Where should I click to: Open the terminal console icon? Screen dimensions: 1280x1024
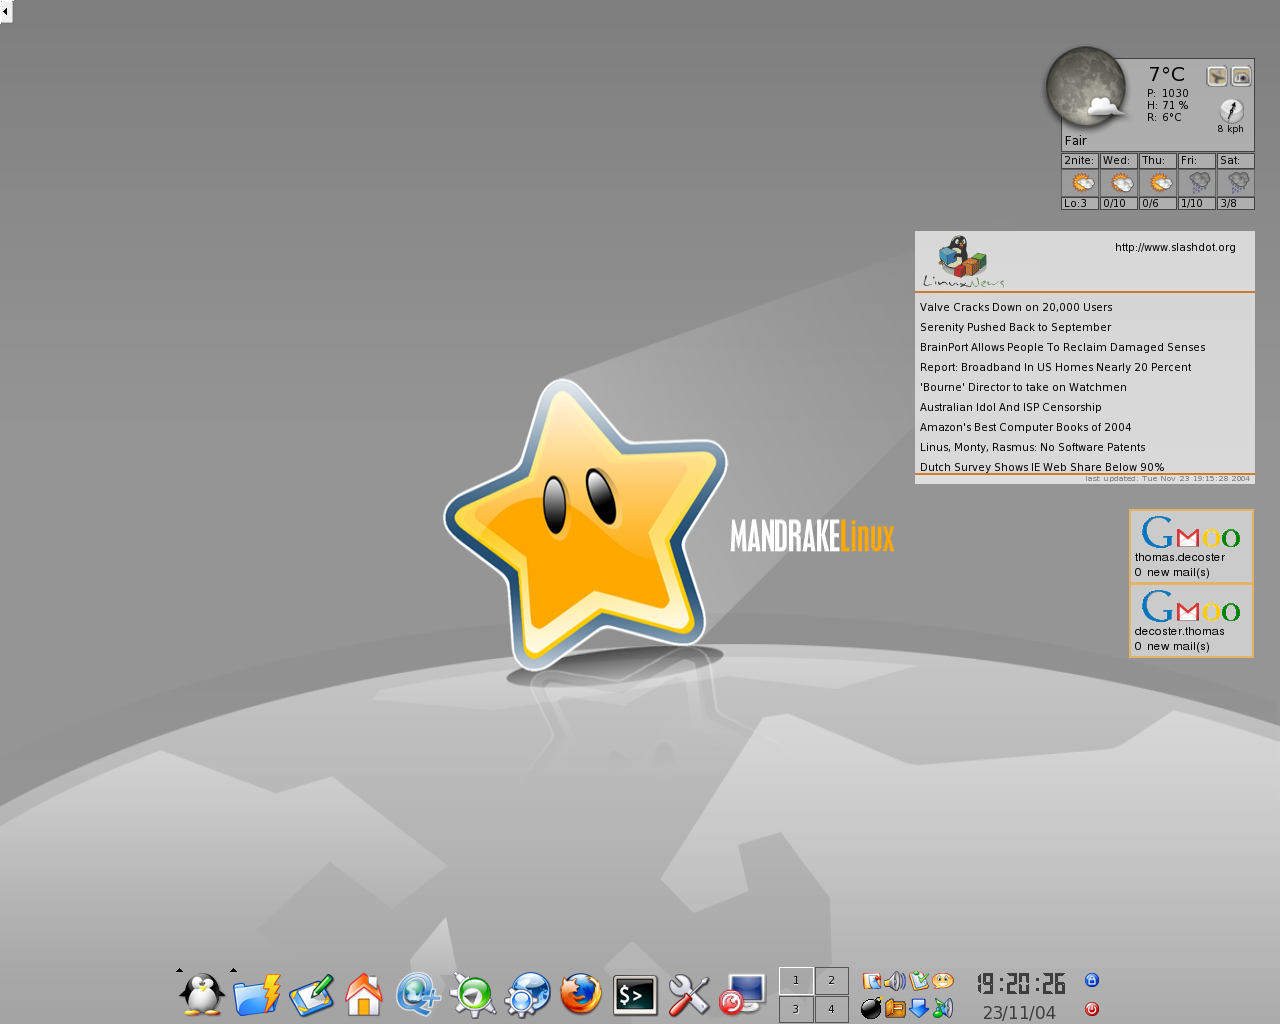click(x=635, y=995)
